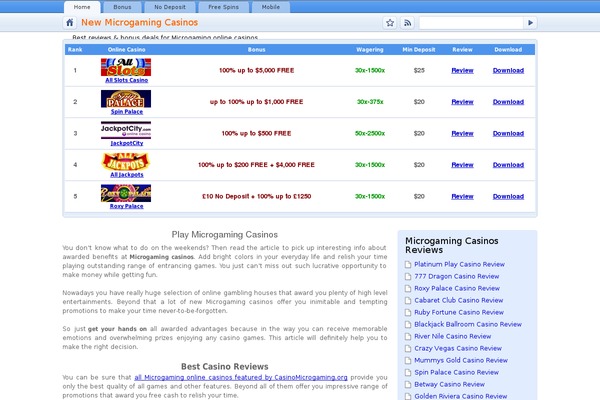
Task: Click page icon beside Crazy Vegas Casino Review
Action: [408, 349]
